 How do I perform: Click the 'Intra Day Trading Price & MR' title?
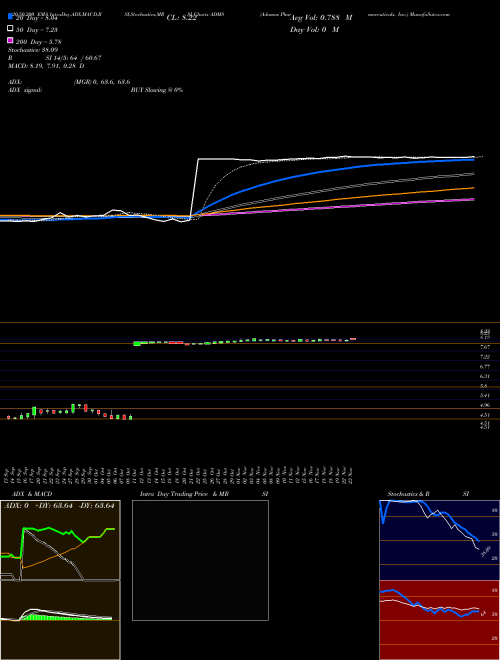(x=184, y=494)
